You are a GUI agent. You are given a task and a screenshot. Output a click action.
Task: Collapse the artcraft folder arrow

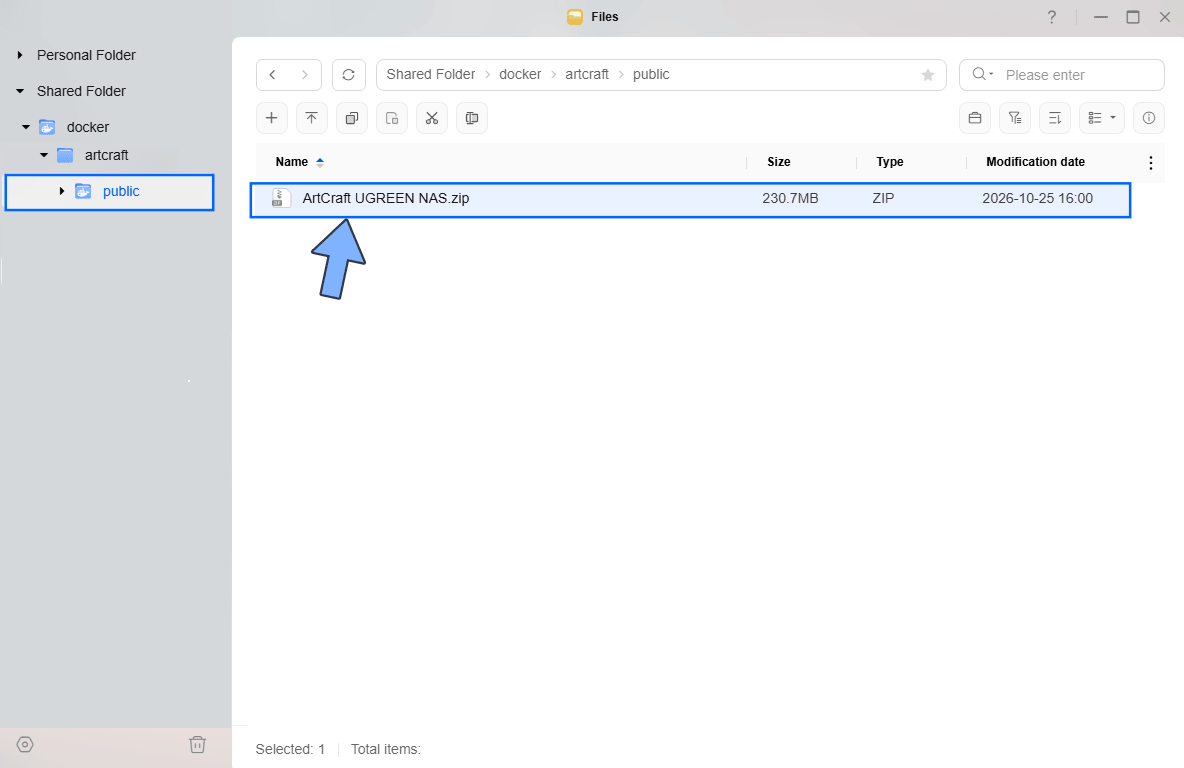pos(44,155)
